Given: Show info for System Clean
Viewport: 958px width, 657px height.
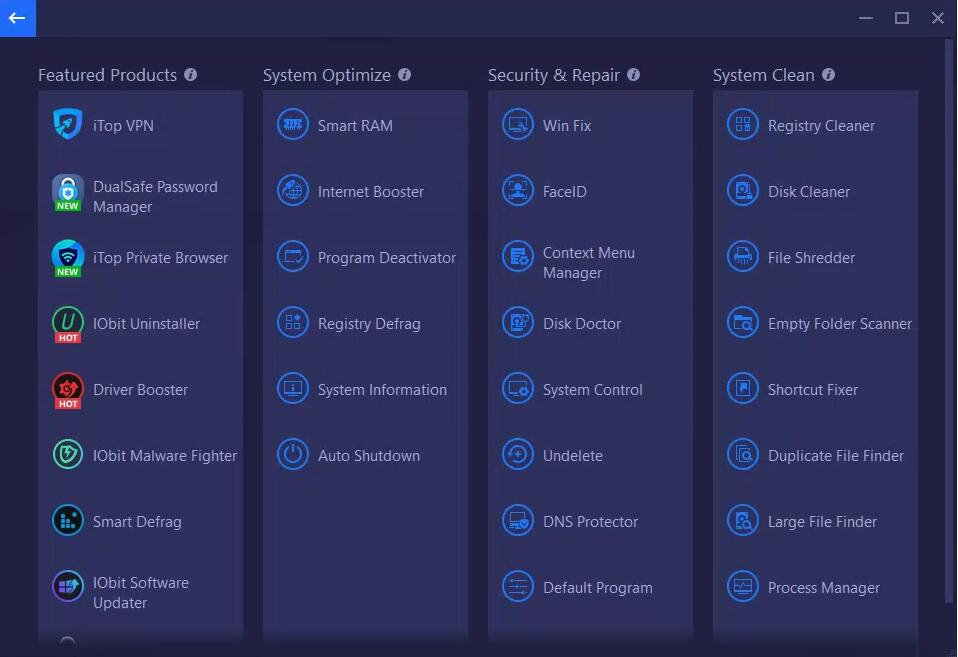Looking at the screenshot, I should [828, 75].
